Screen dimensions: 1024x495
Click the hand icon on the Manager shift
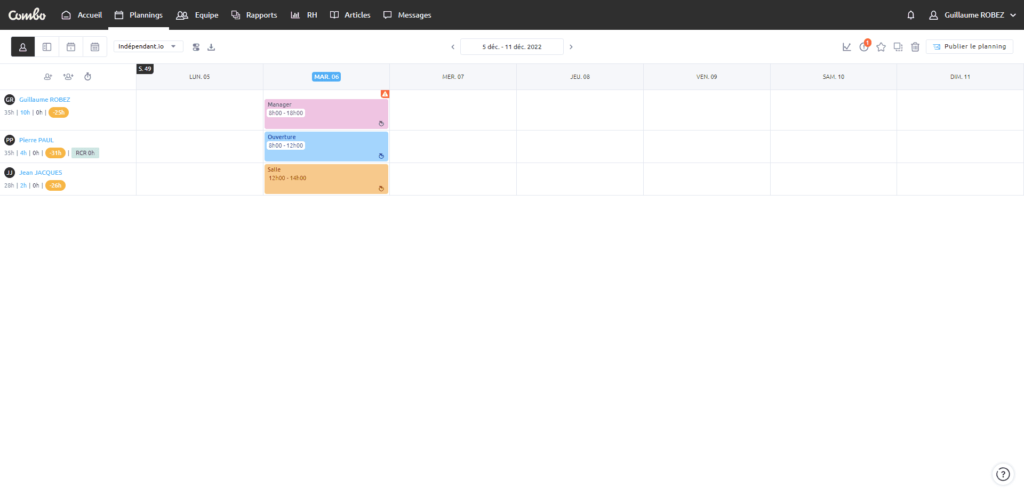[381, 123]
